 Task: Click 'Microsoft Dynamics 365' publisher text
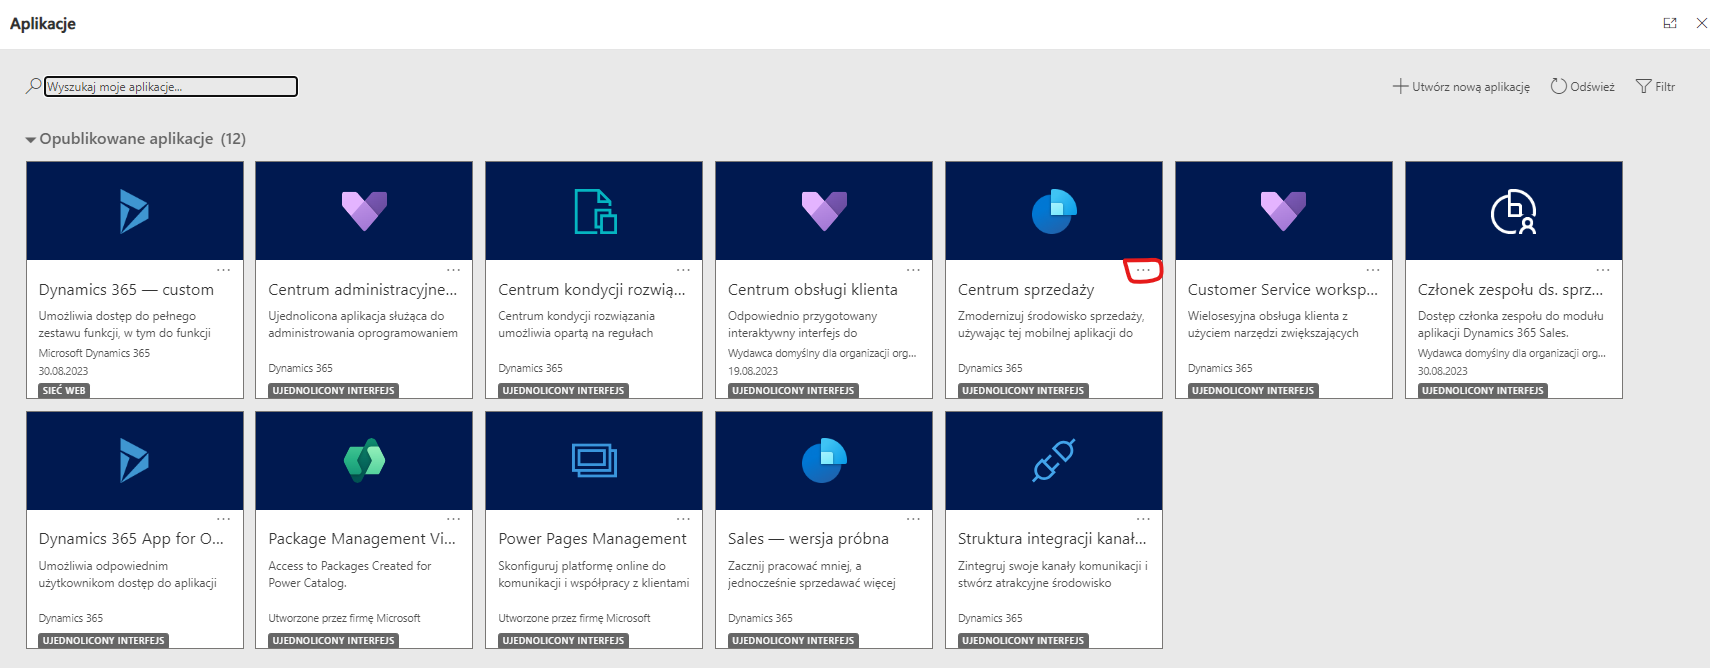(94, 353)
